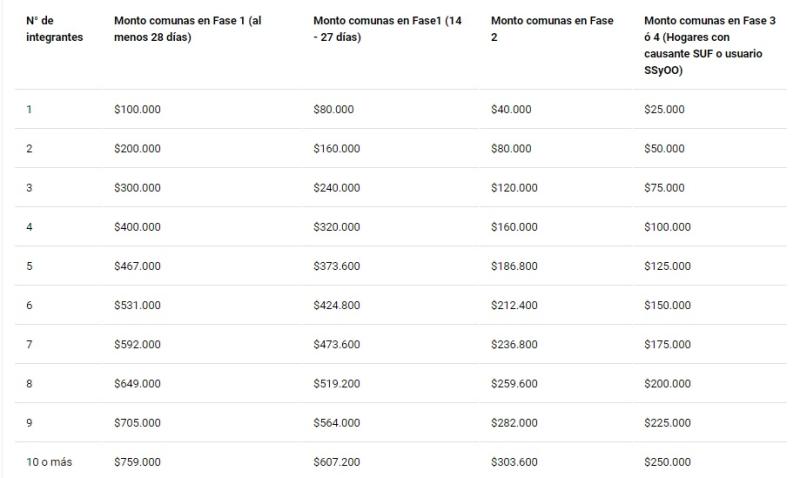
Task: Click the "10 o más" row label
Action: [49, 462]
